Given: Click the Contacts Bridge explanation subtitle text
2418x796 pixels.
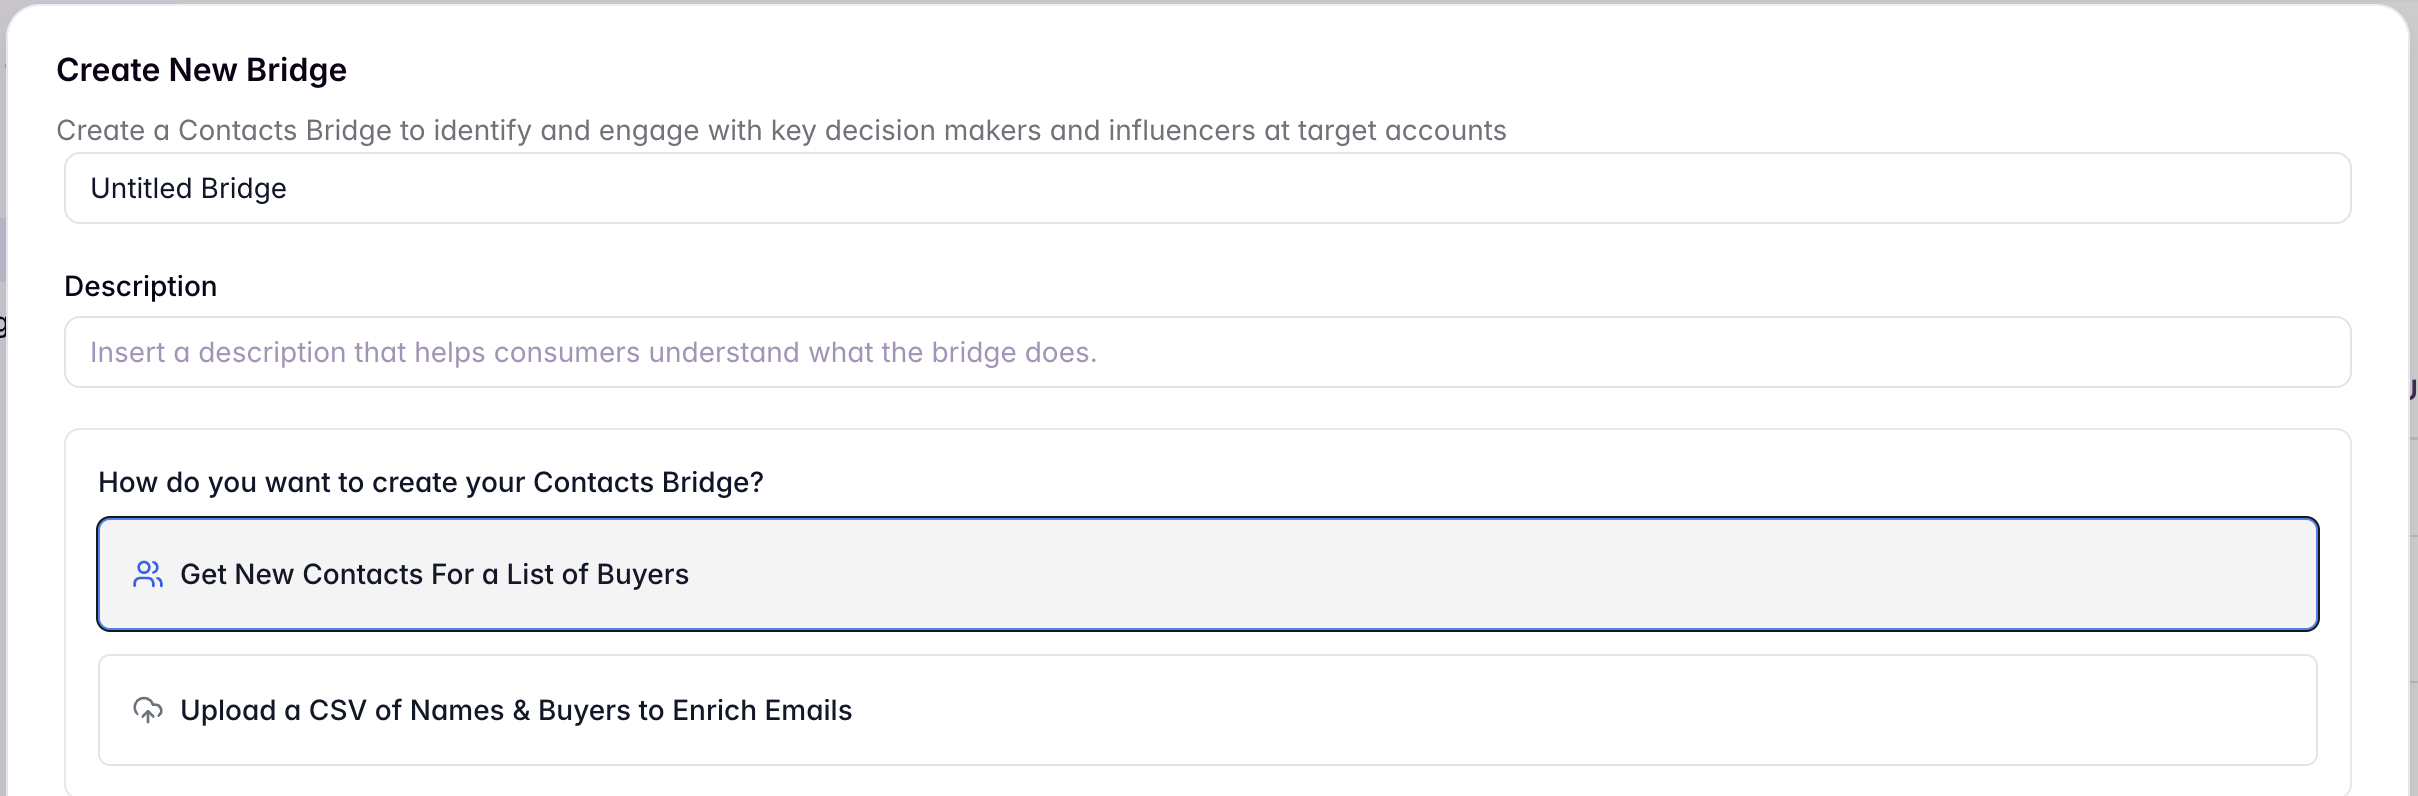Looking at the screenshot, I should (783, 129).
